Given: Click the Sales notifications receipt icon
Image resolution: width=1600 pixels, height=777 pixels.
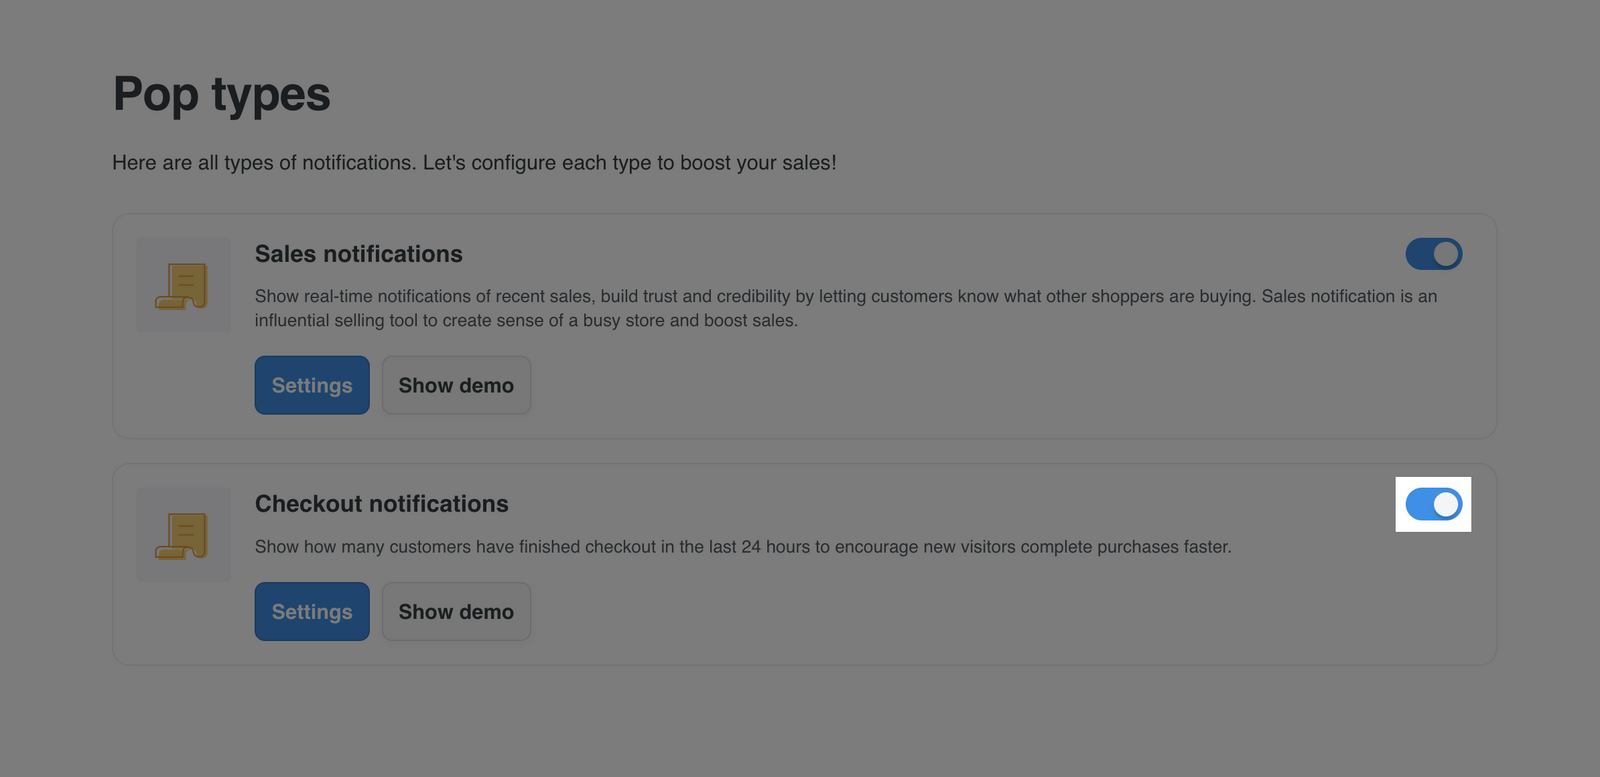Looking at the screenshot, I should pyautogui.click(x=182, y=285).
